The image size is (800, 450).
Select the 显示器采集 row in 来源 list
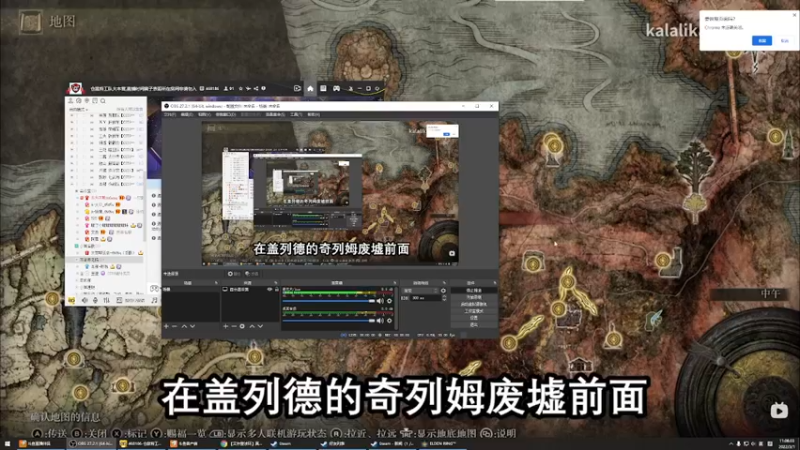(251, 289)
